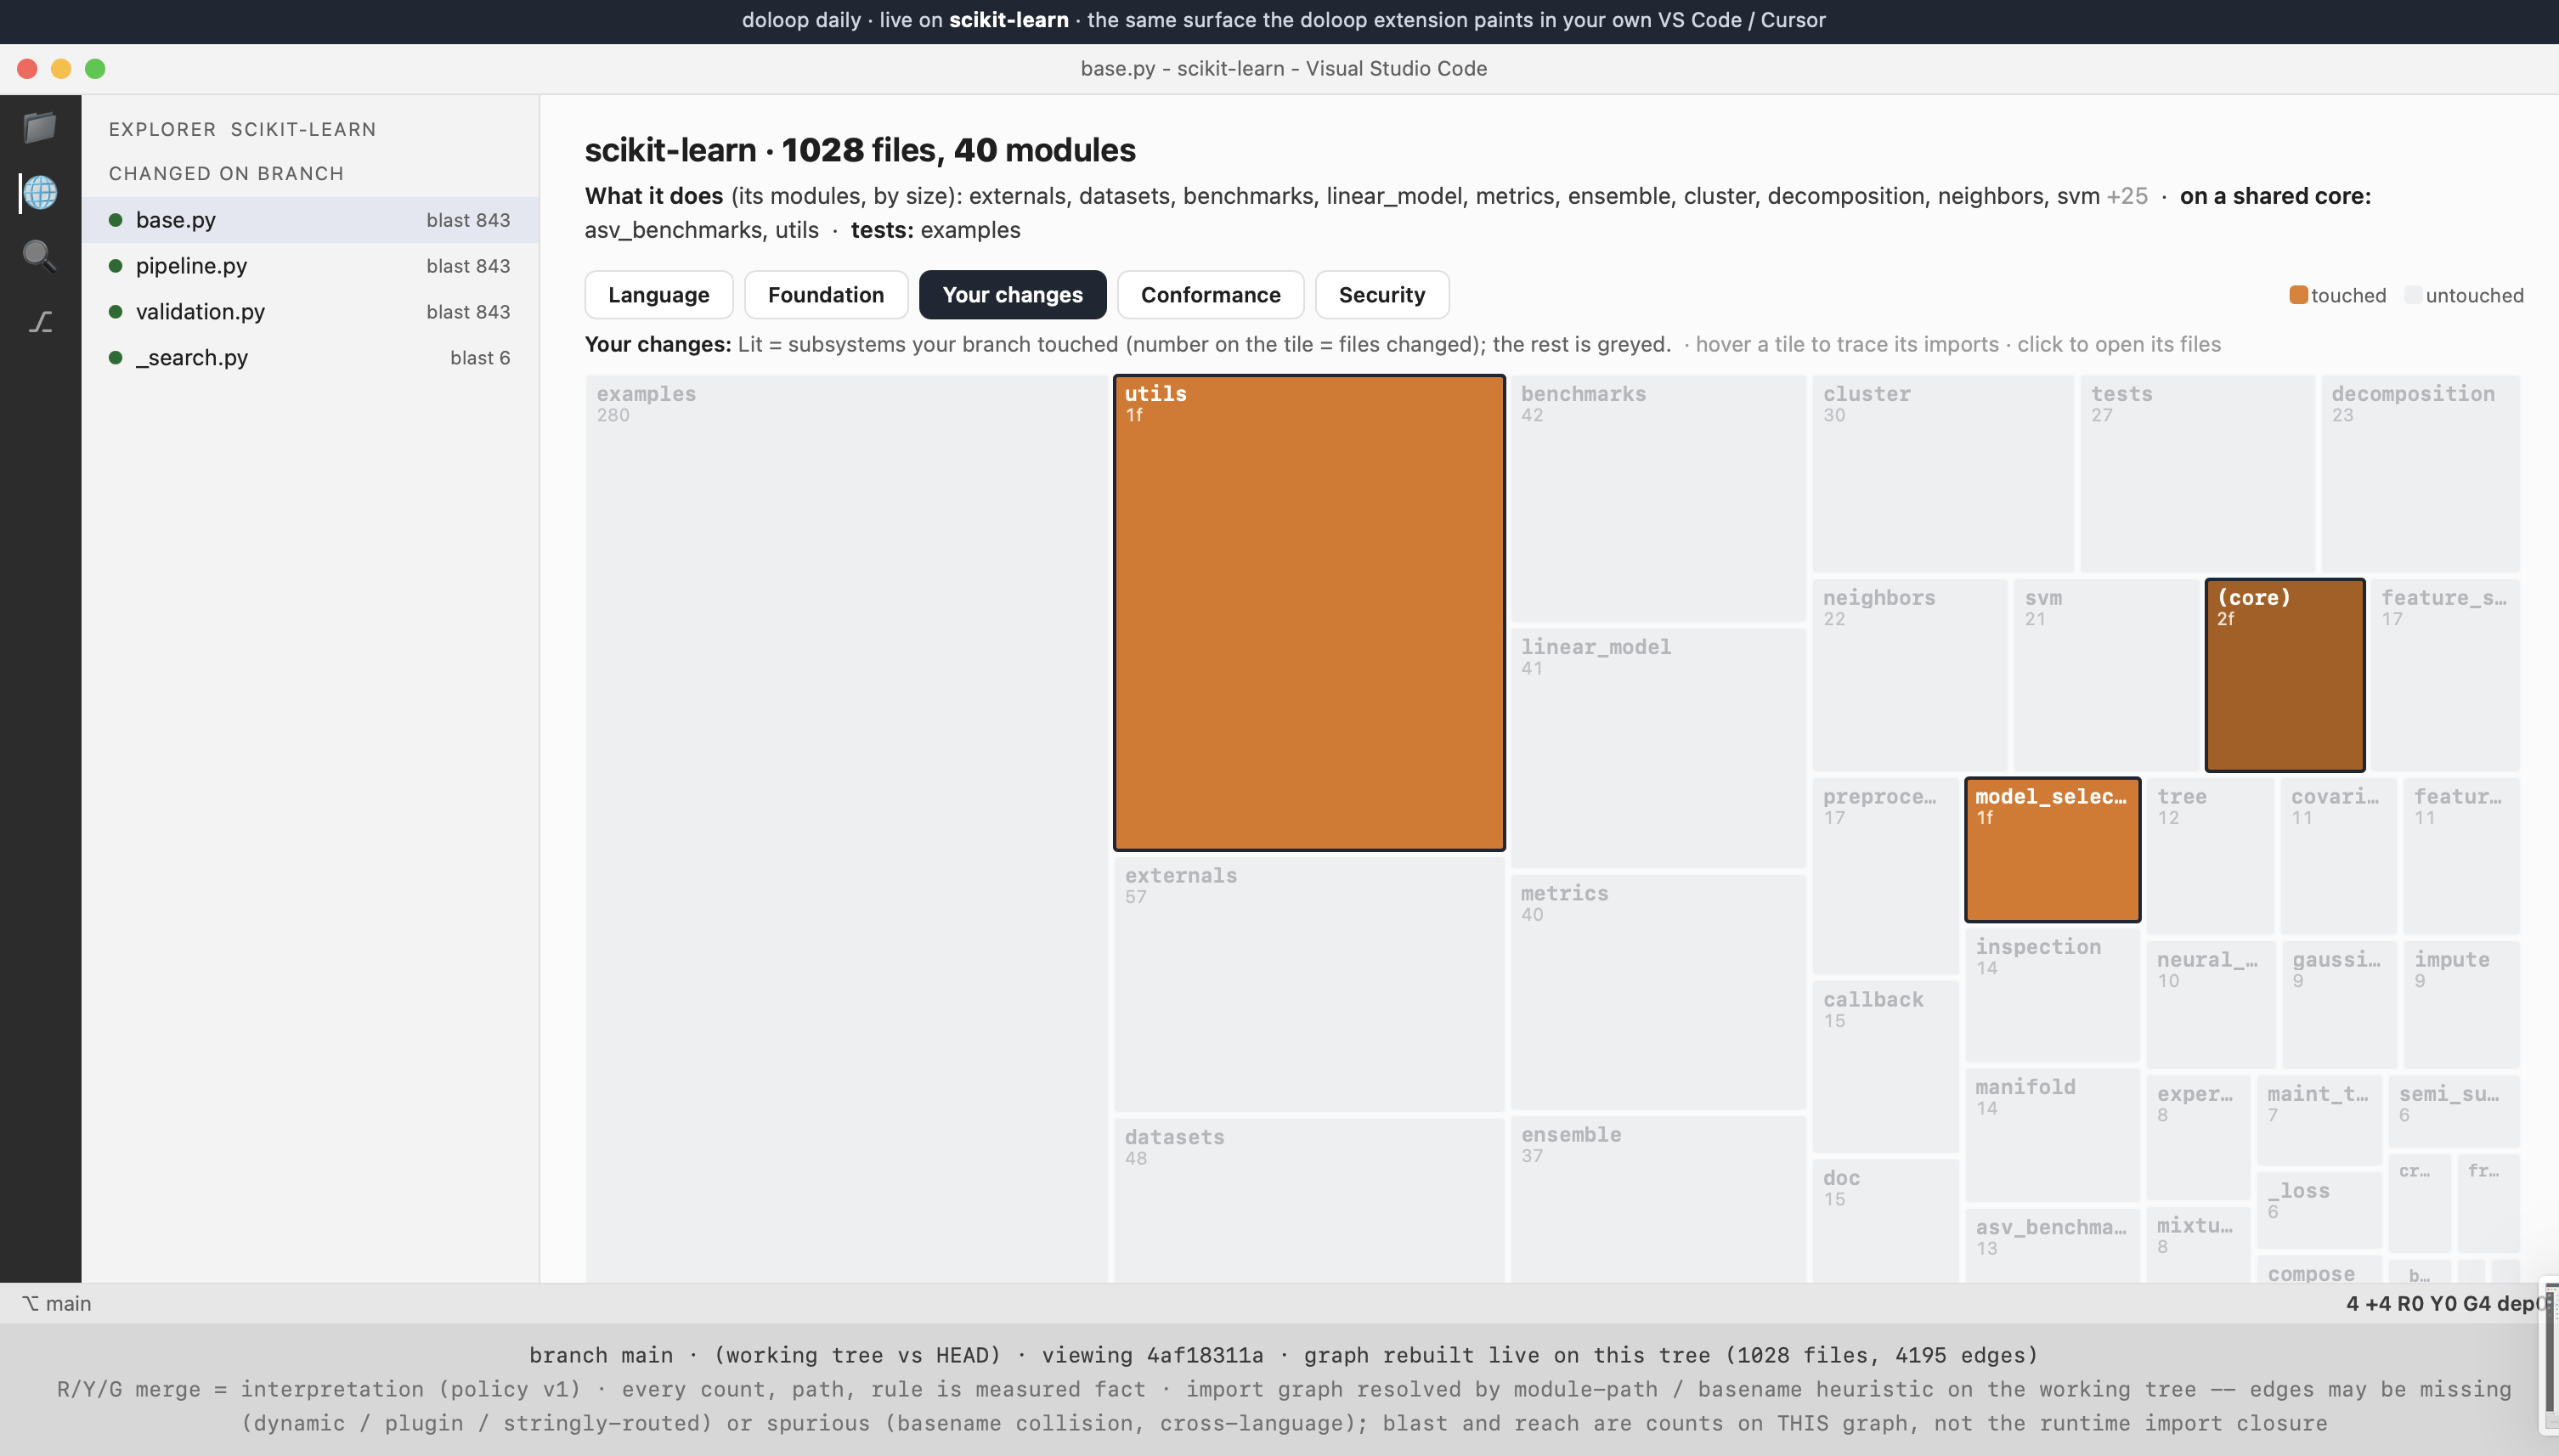Open the Conformance tab
The width and height of the screenshot is (2559, 1456).
point(1211,295)
